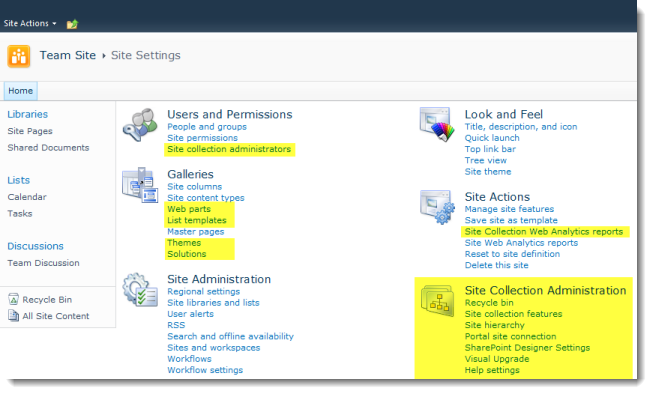This screenshot has width=652, height=394.
Task: Open Site permissions link
Action: coord(203,138)
